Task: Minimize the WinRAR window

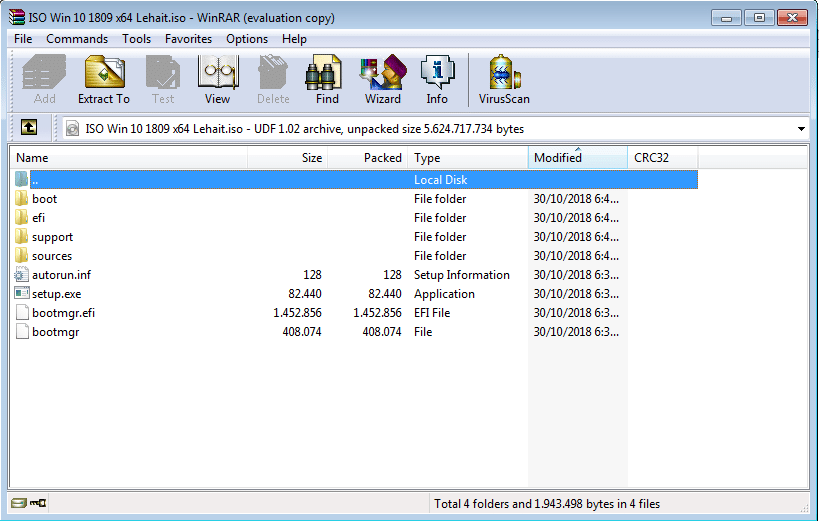Action: 727,18
